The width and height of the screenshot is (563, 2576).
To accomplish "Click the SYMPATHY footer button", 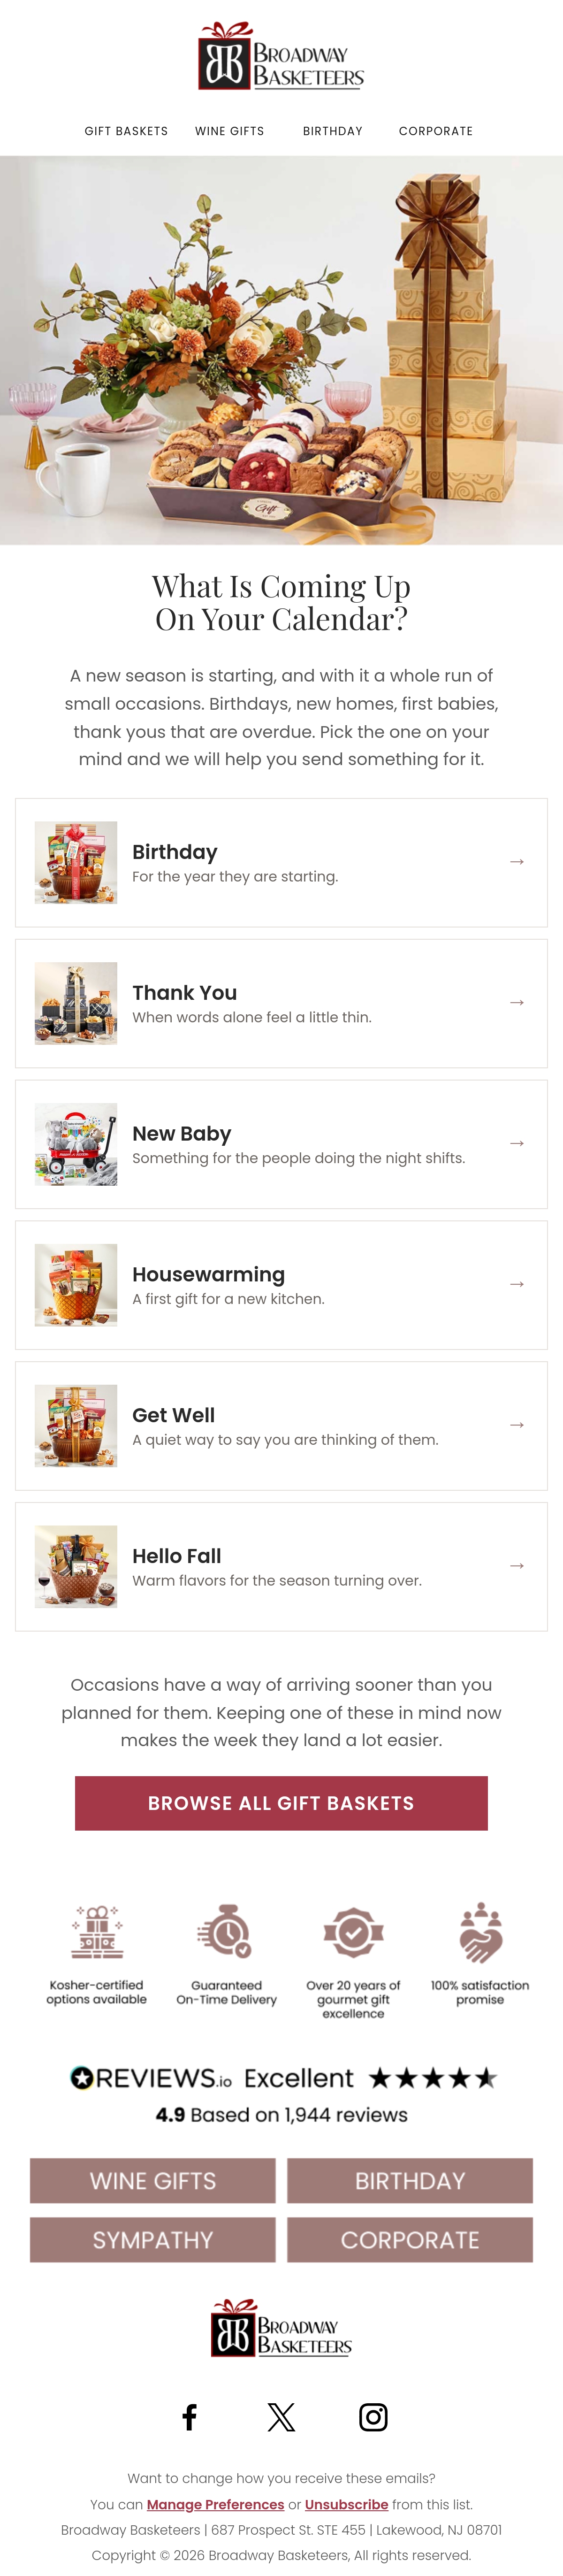I will [153, 2240].
